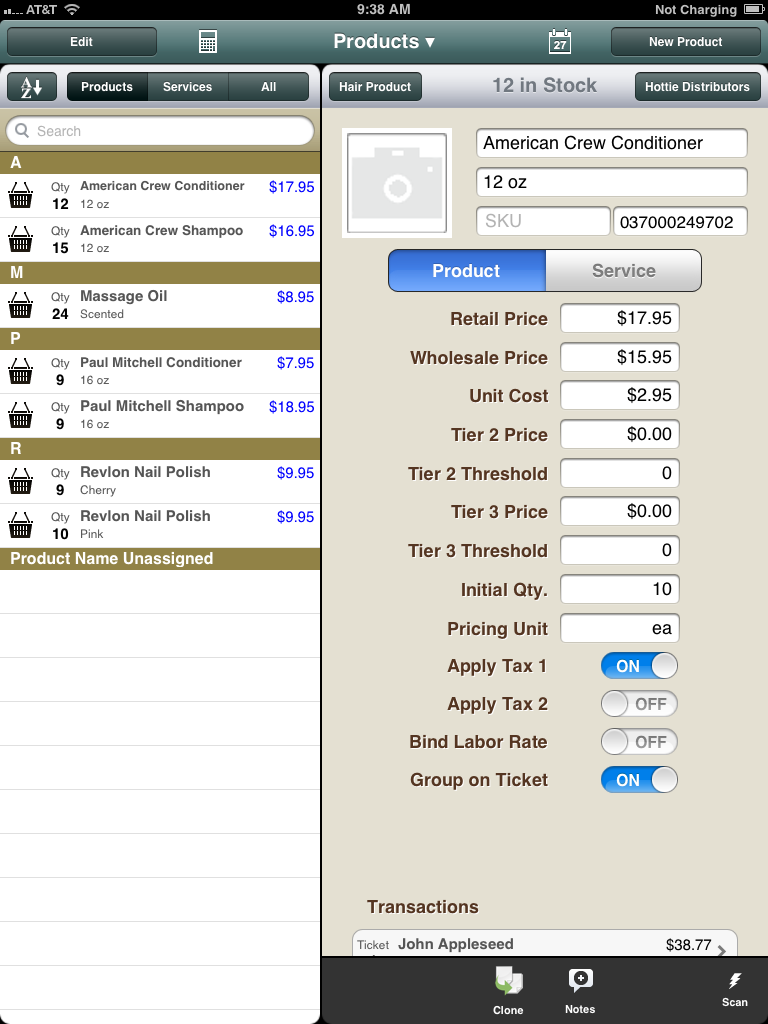Select Revlon Nail Polish Pink row
The width and height of the screenshot is (768, 1024).
pos(160,525)
